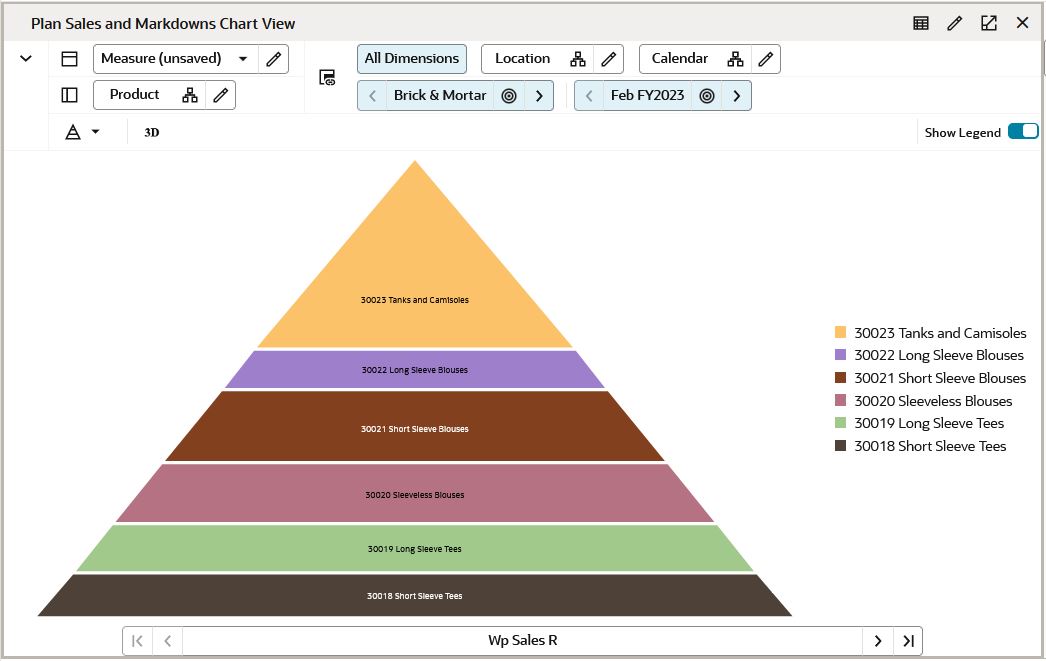Open the Measure (unsaved) dropdown
Image resolution: width=1046 pixels, height=661 pixels.
(x=243, y=59)
